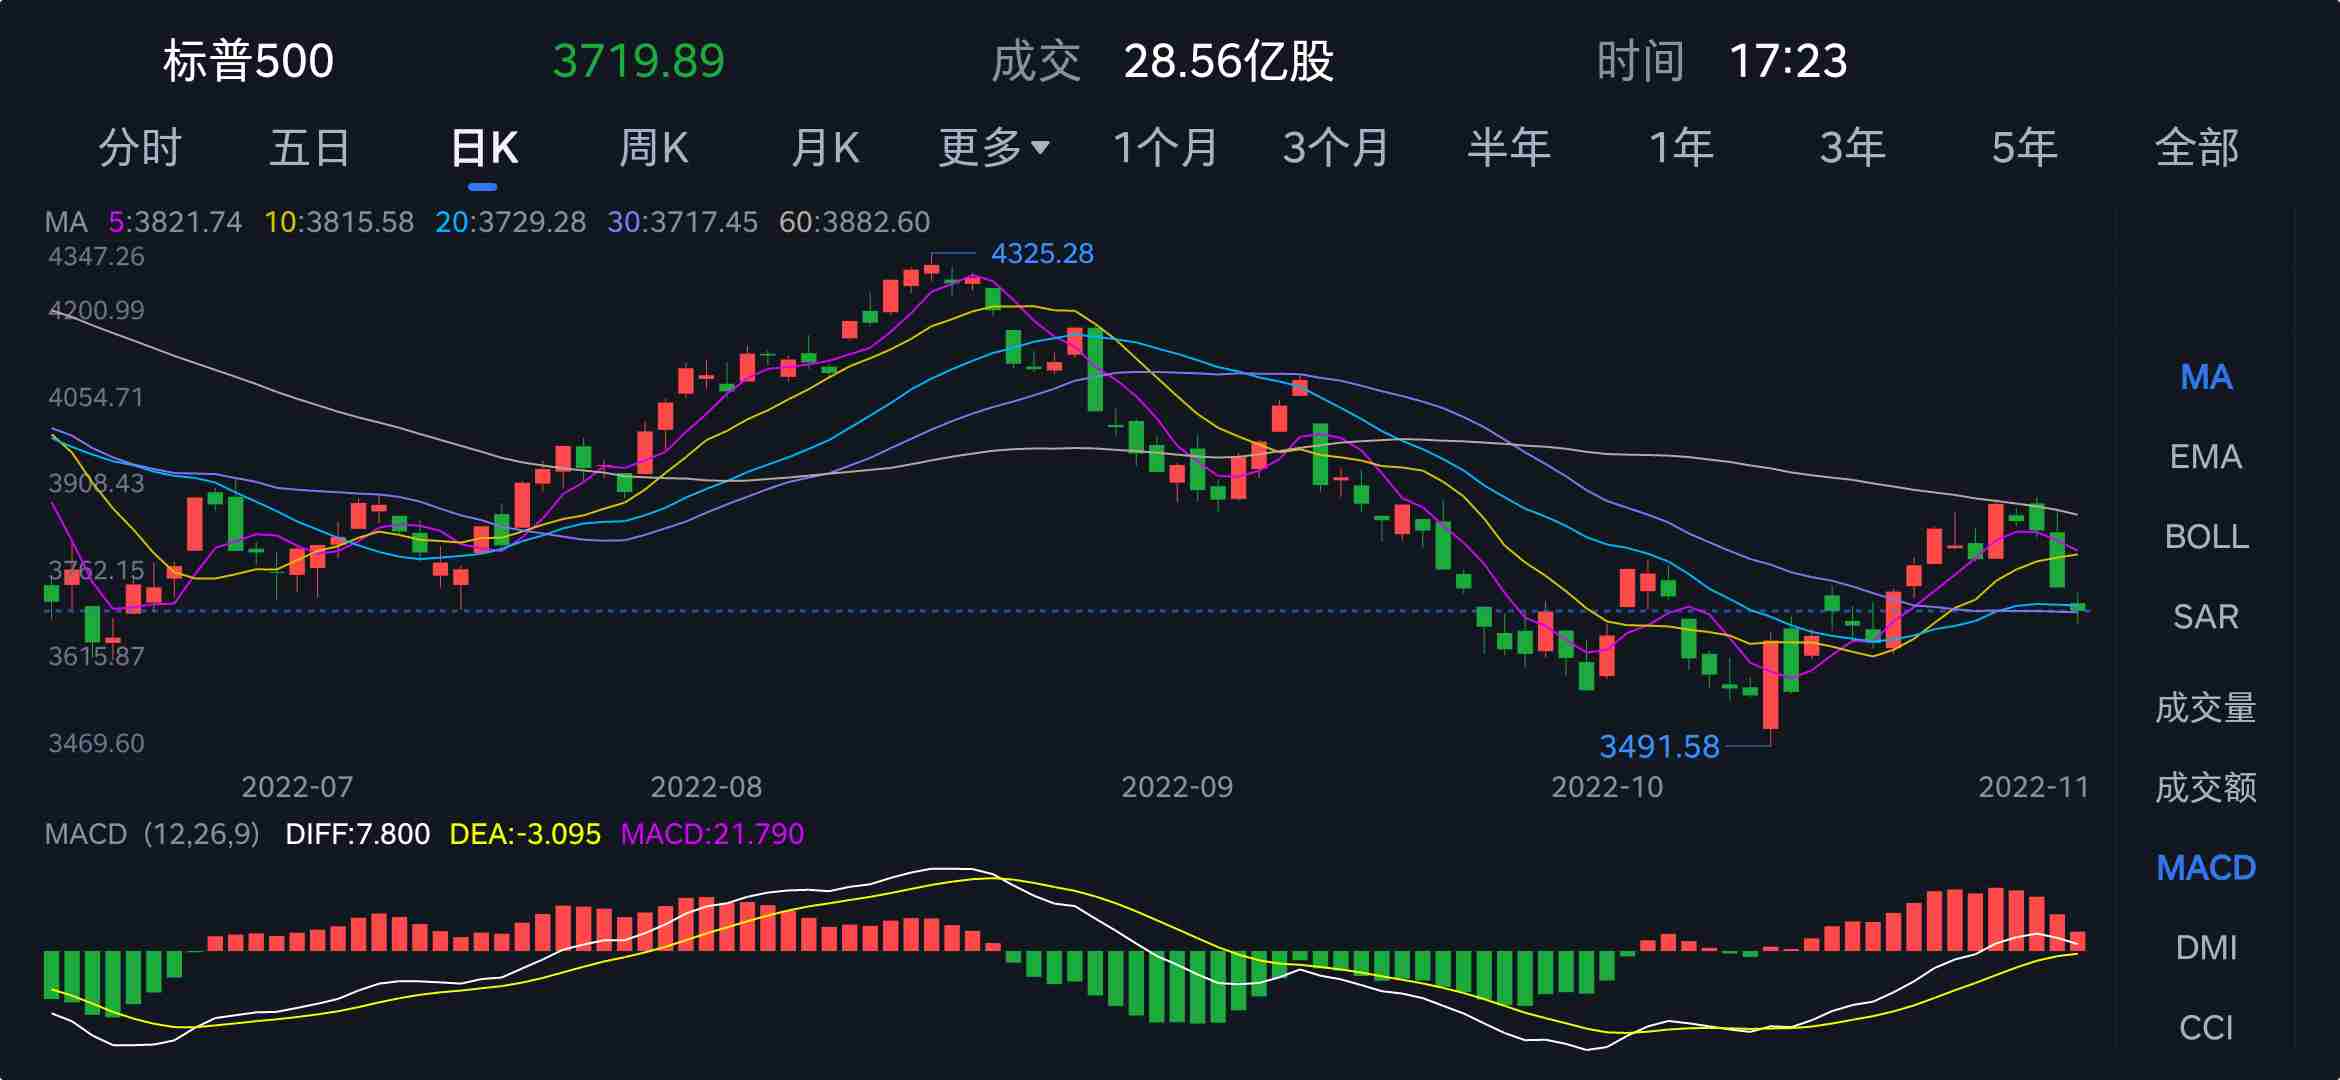
Task: Click the 2022-11 date axis label
Action: pos(2034,787)
